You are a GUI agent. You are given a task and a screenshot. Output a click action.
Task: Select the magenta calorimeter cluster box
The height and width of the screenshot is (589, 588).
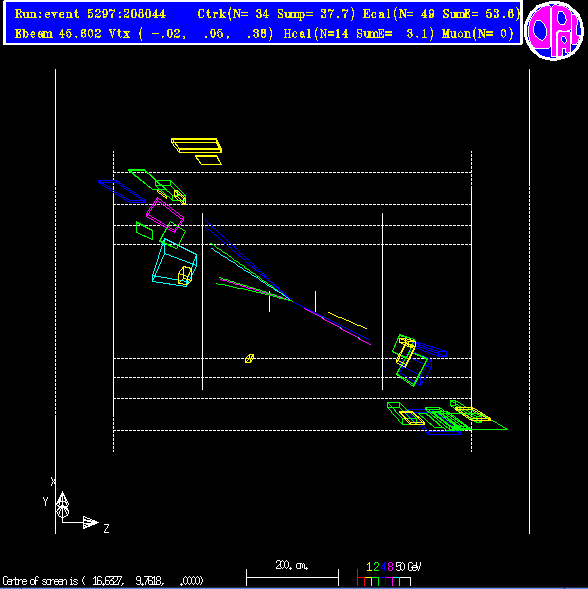coord(165,214)
